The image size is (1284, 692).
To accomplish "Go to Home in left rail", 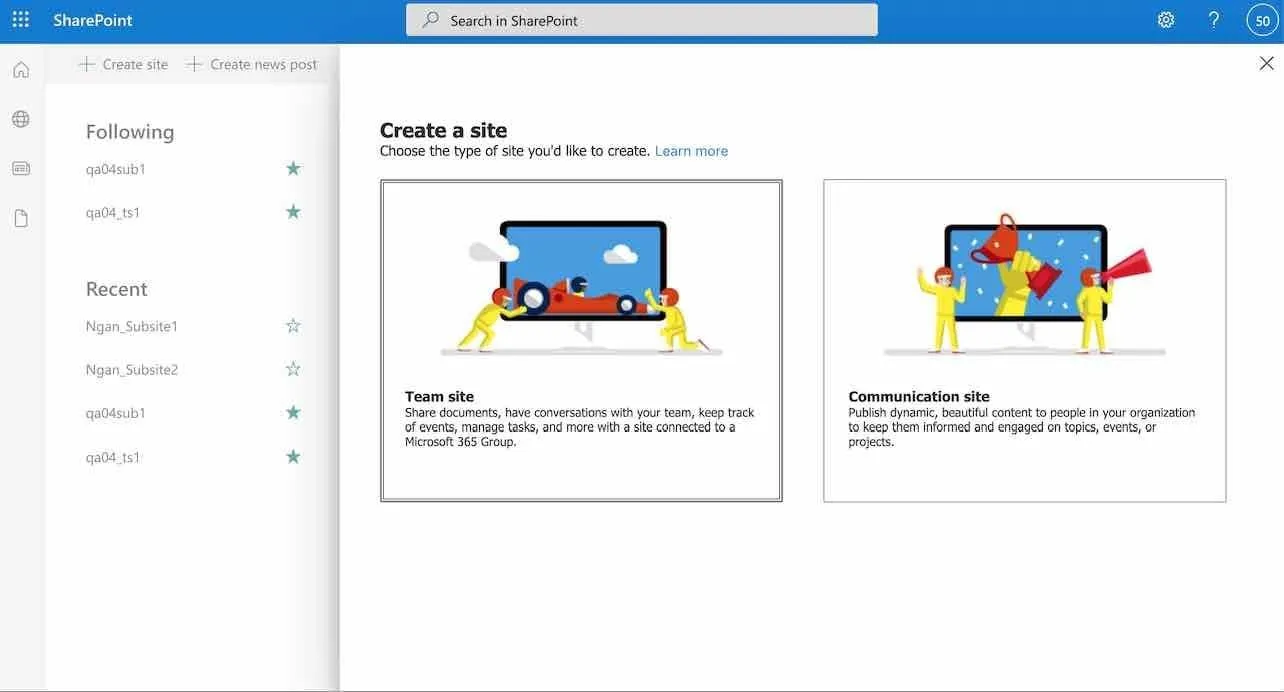I will click(21, 70).
